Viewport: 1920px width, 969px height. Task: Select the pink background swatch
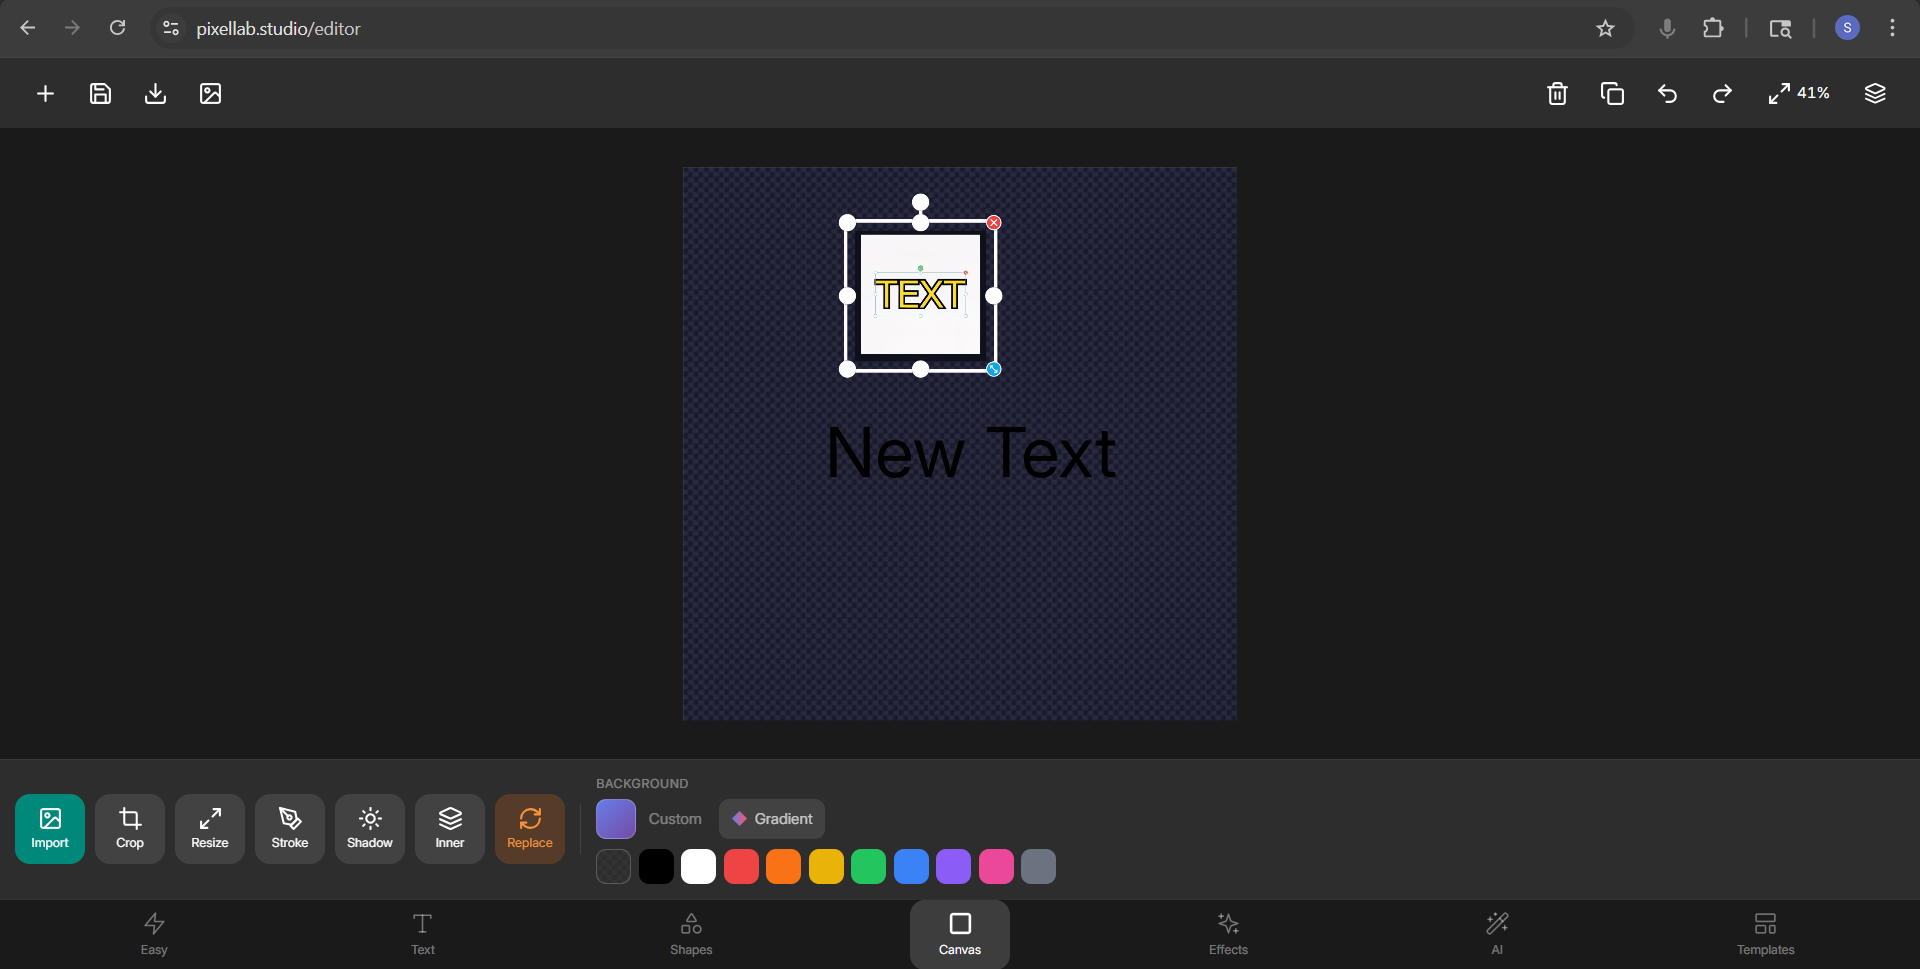tap(996, 867)
